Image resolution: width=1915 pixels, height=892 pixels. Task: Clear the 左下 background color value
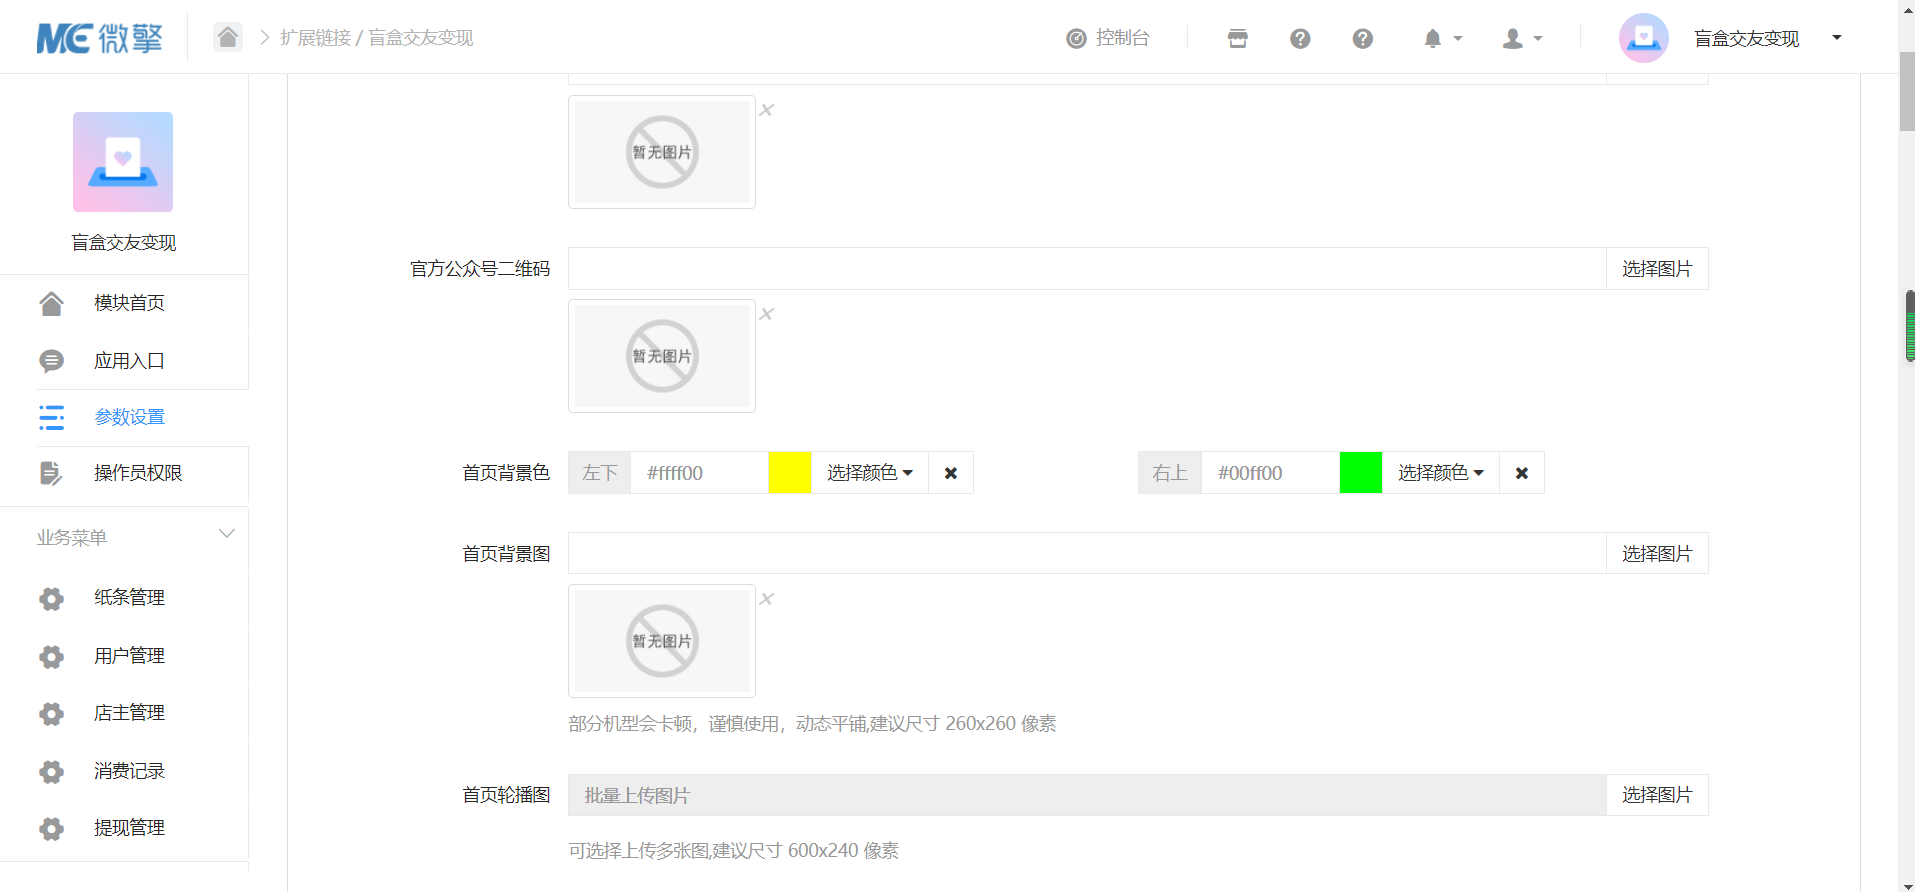[x=951, y=473]
